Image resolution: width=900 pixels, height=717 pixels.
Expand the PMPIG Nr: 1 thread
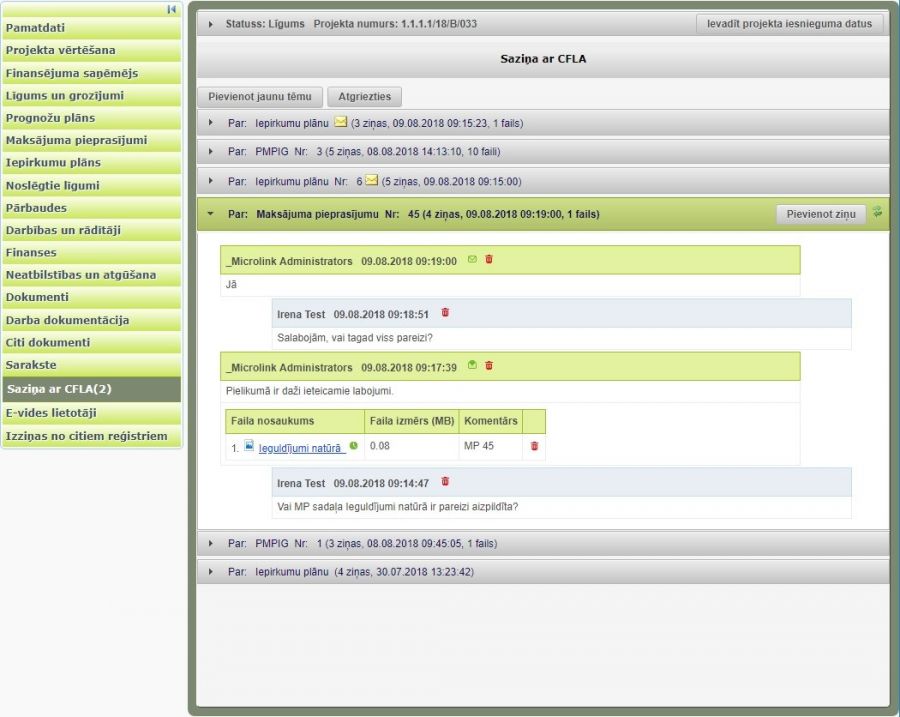pos(211,543)
